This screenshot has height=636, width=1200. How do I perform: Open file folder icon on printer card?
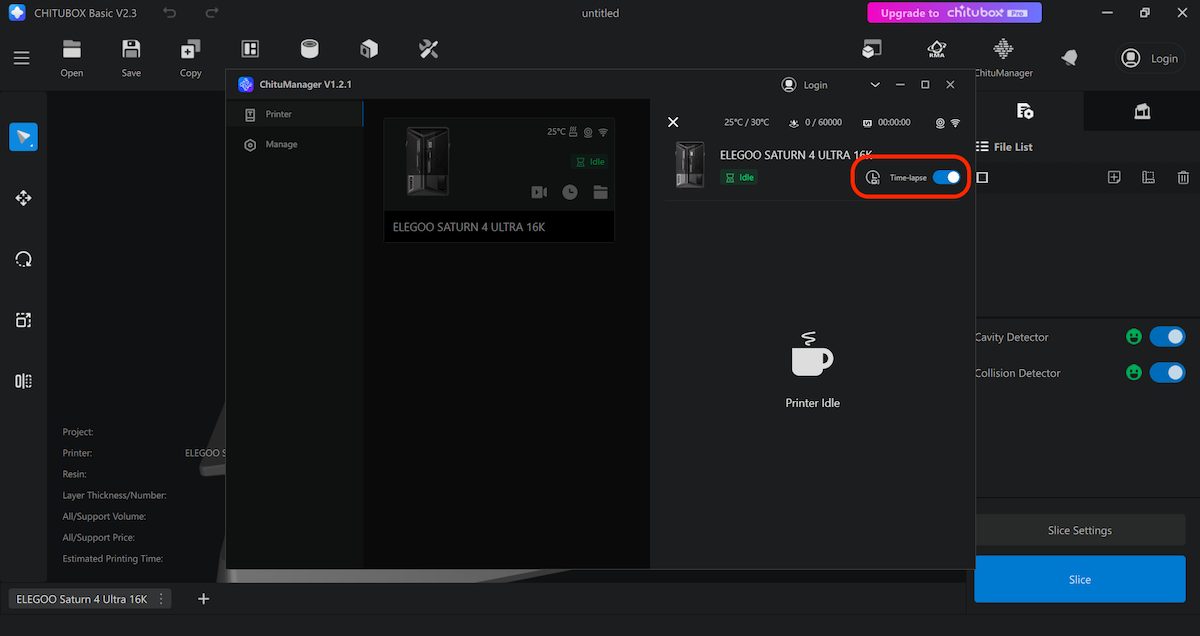(x=600, y=192)
